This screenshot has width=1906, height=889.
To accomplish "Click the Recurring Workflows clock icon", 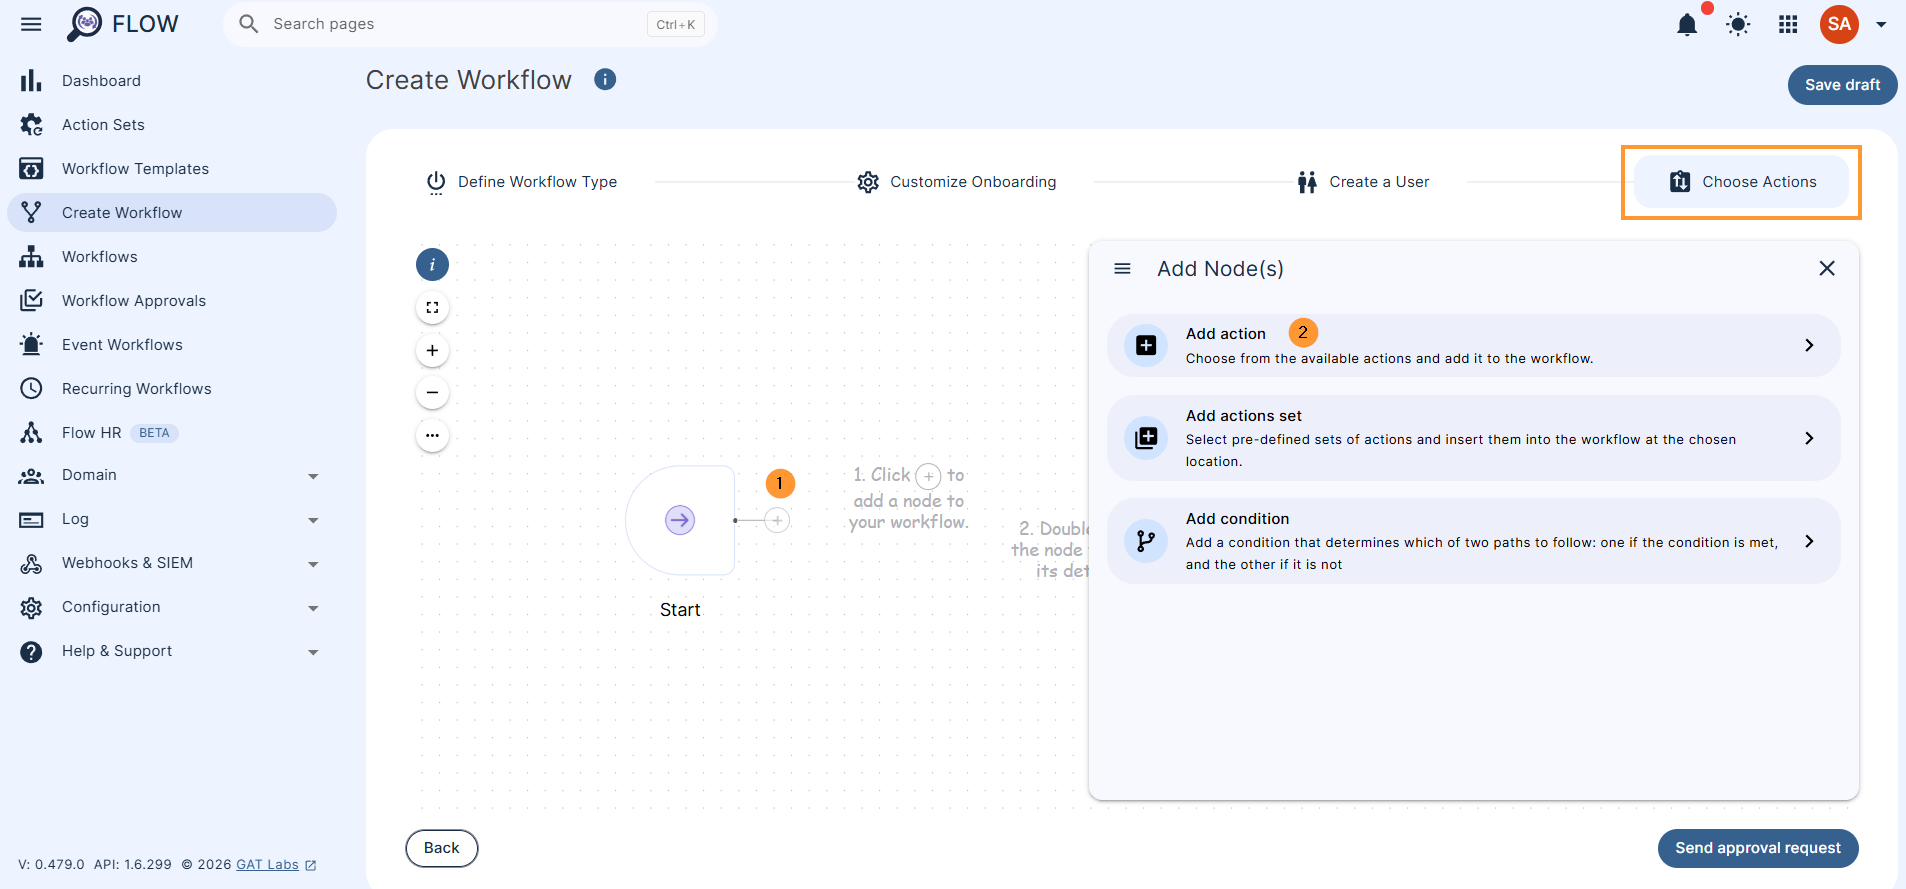I will [31, 389].
